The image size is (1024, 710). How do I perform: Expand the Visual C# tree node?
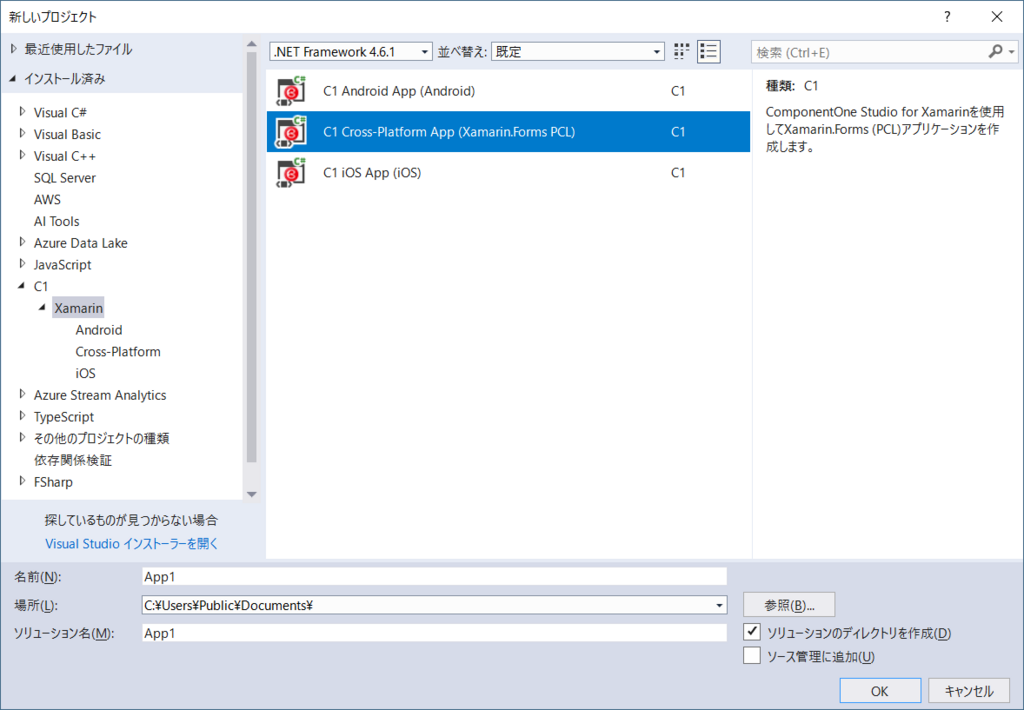(23, 112)
